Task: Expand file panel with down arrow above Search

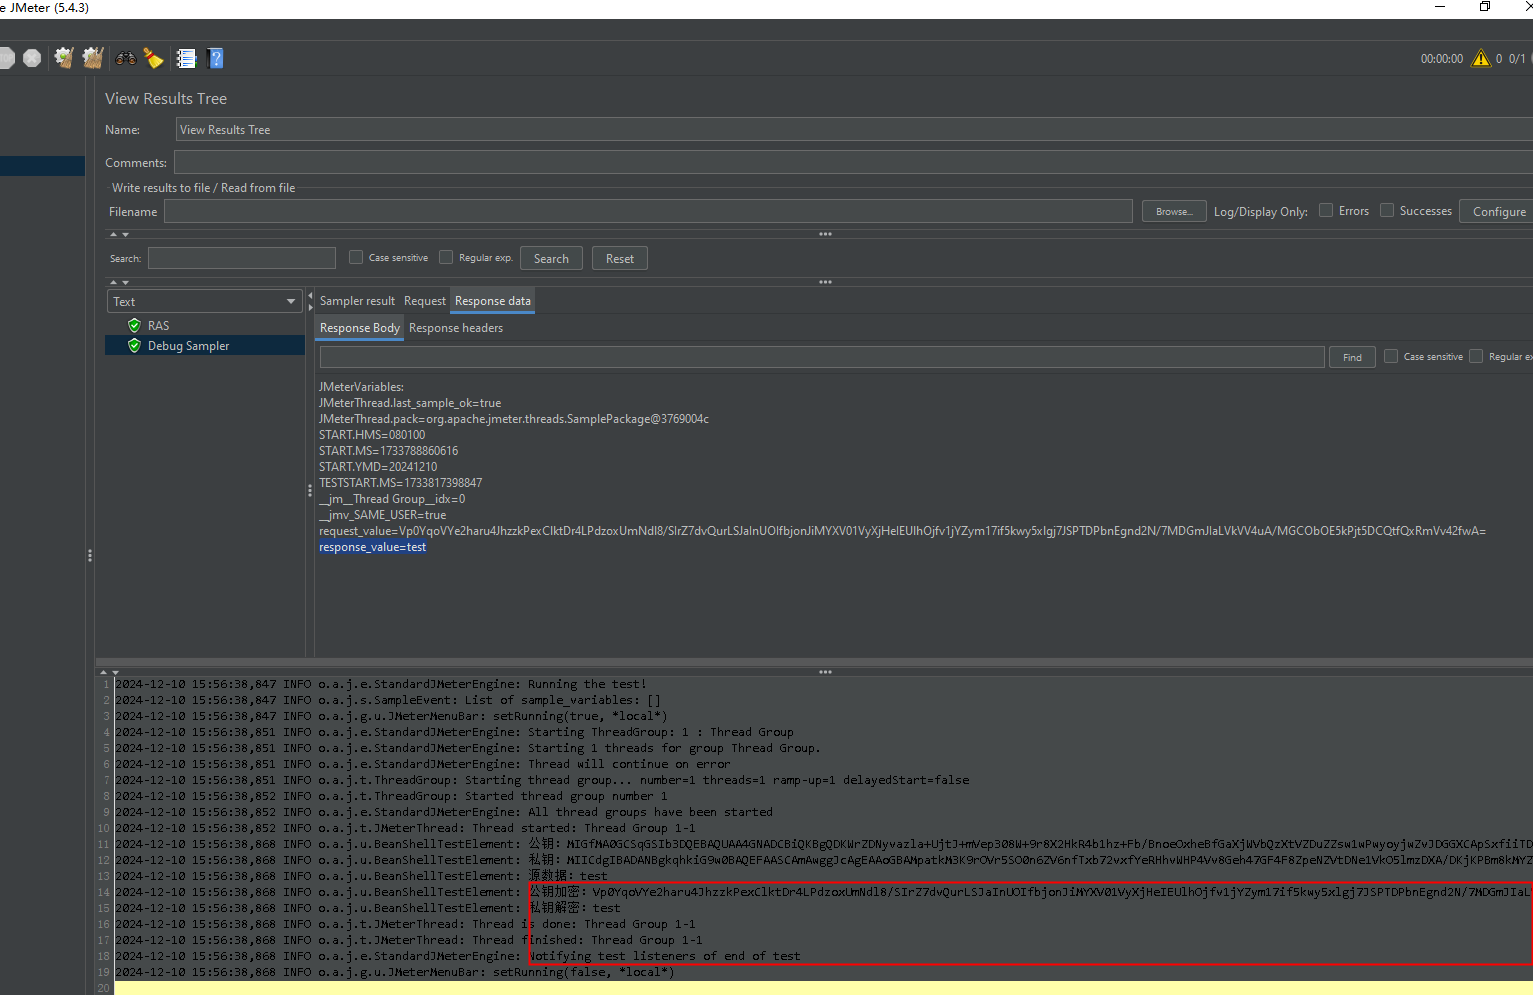Action: tap(125, 234)
